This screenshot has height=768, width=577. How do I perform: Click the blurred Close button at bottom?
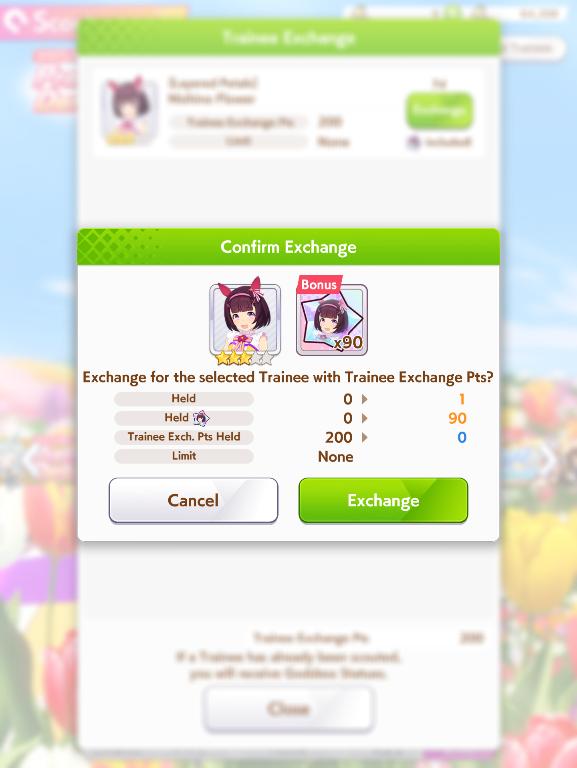point(288,709)
